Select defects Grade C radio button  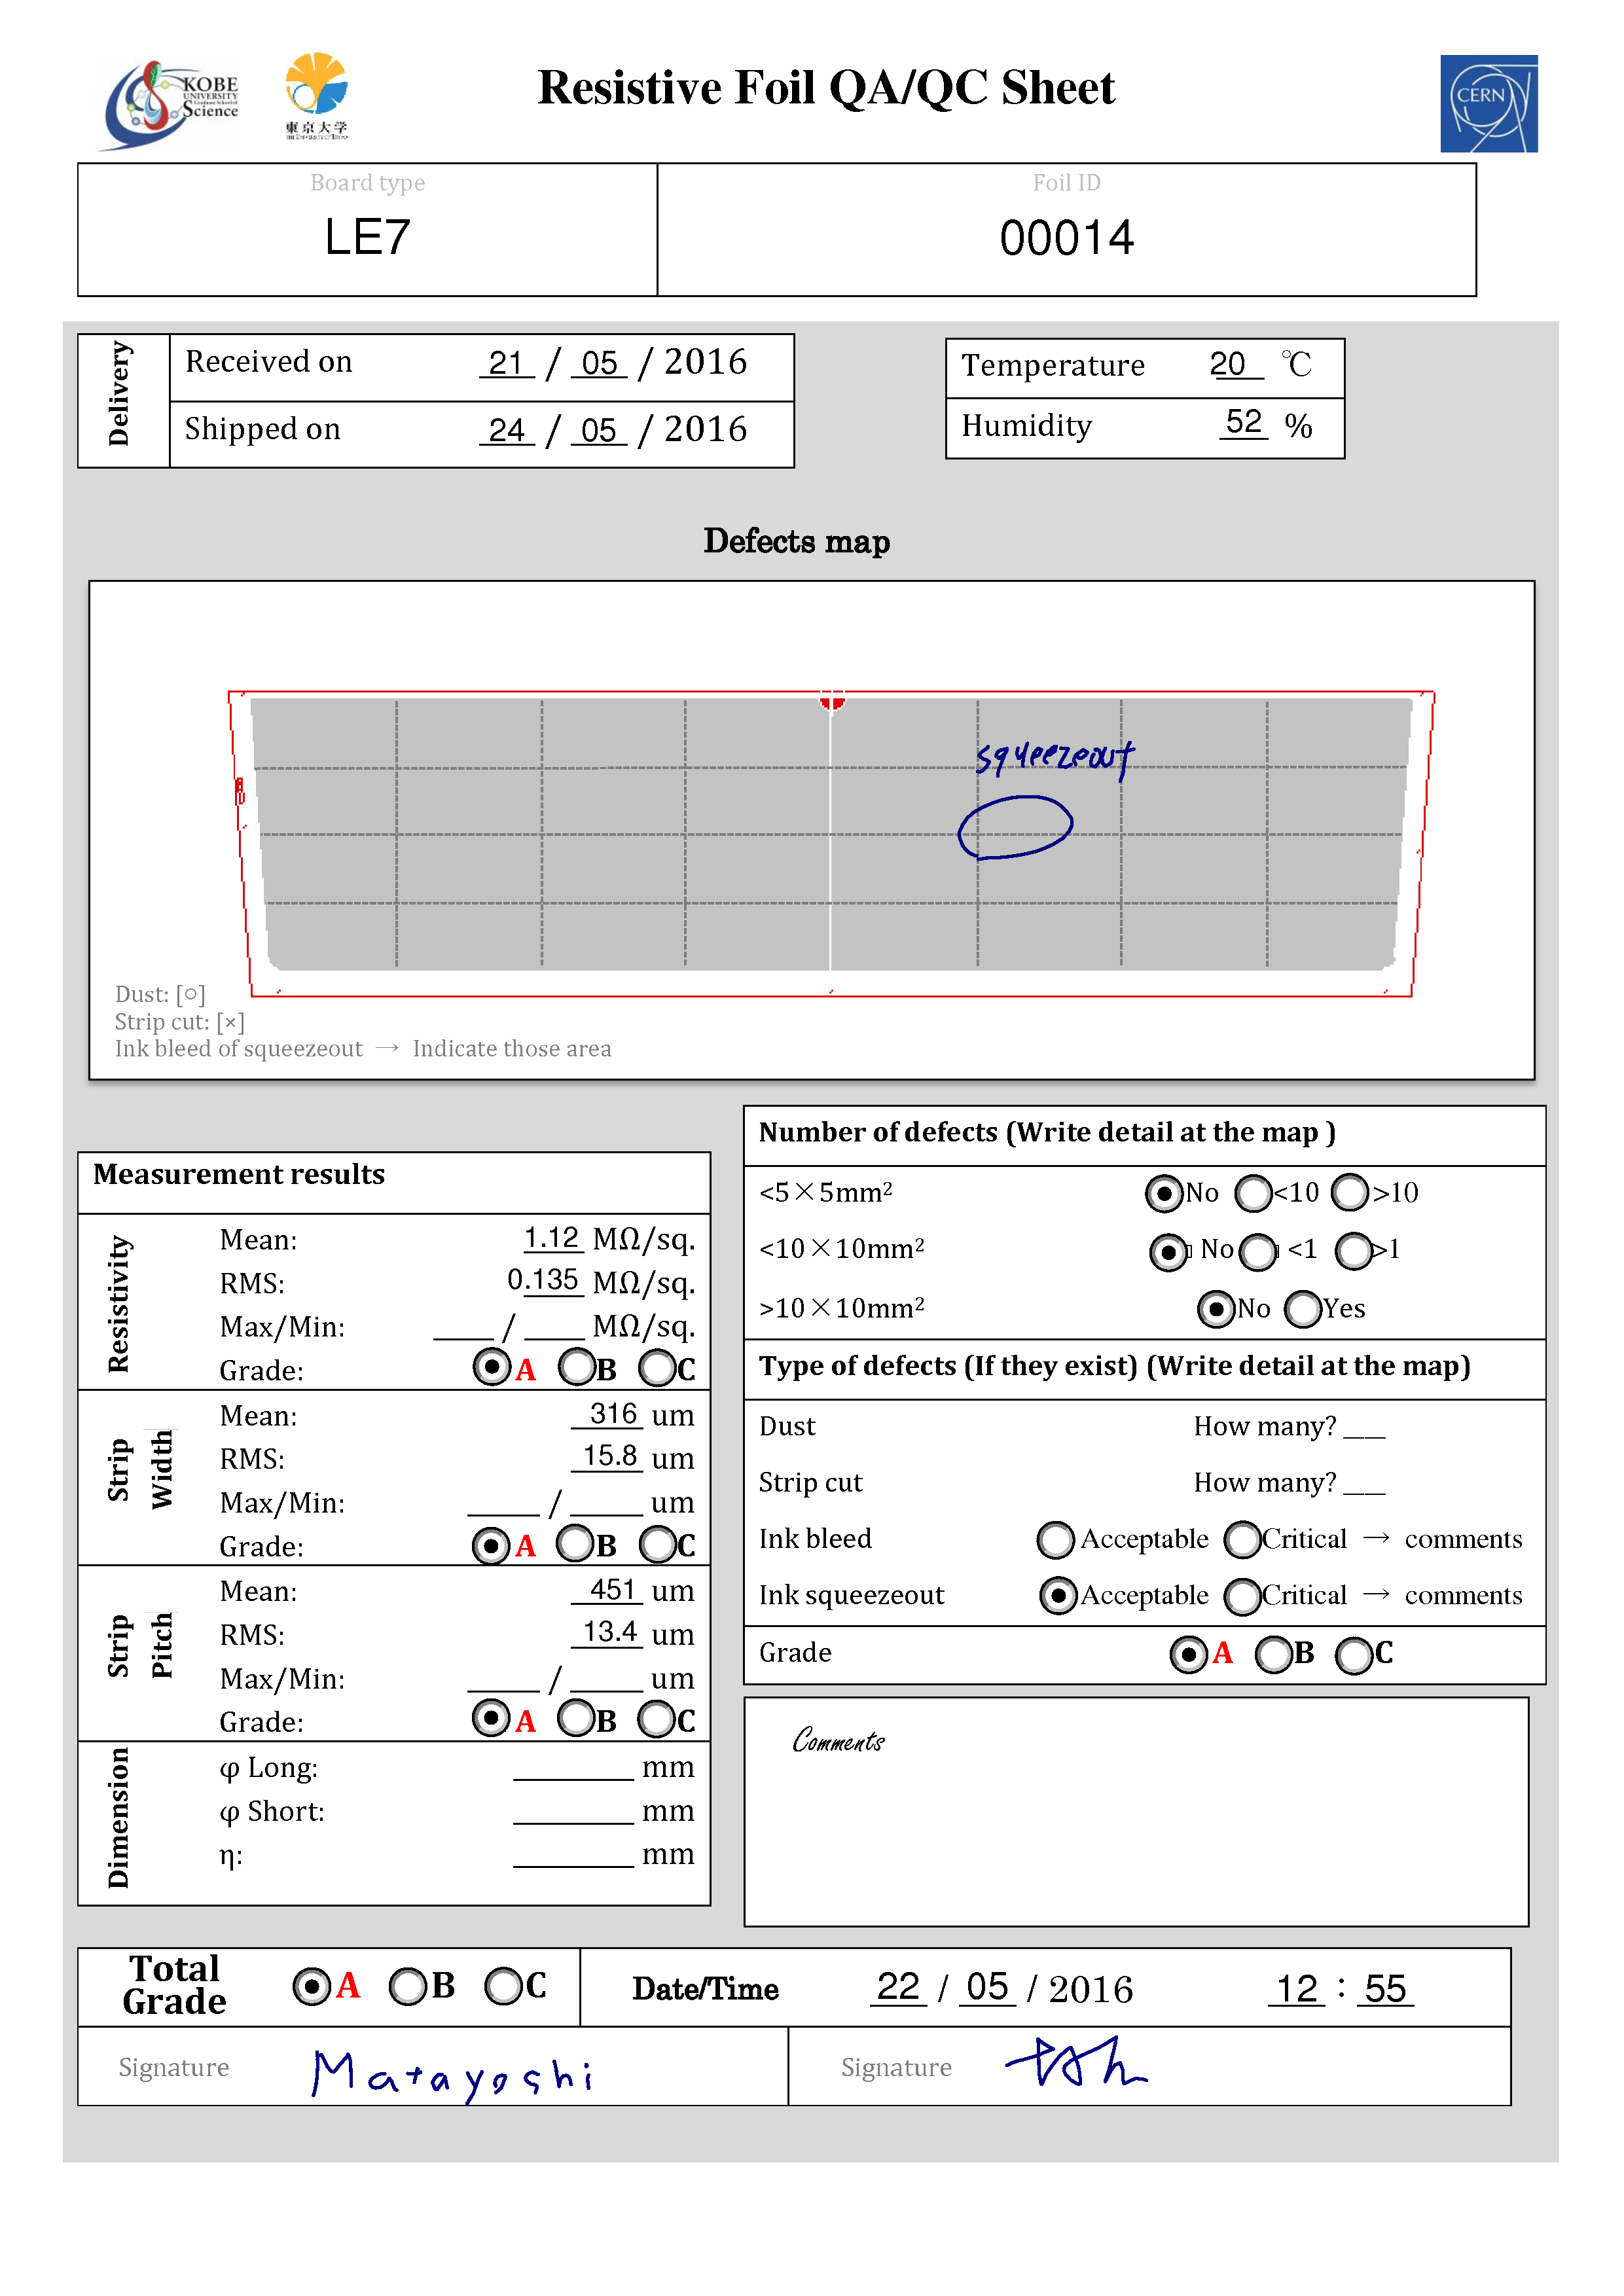coord(1354,1655)
